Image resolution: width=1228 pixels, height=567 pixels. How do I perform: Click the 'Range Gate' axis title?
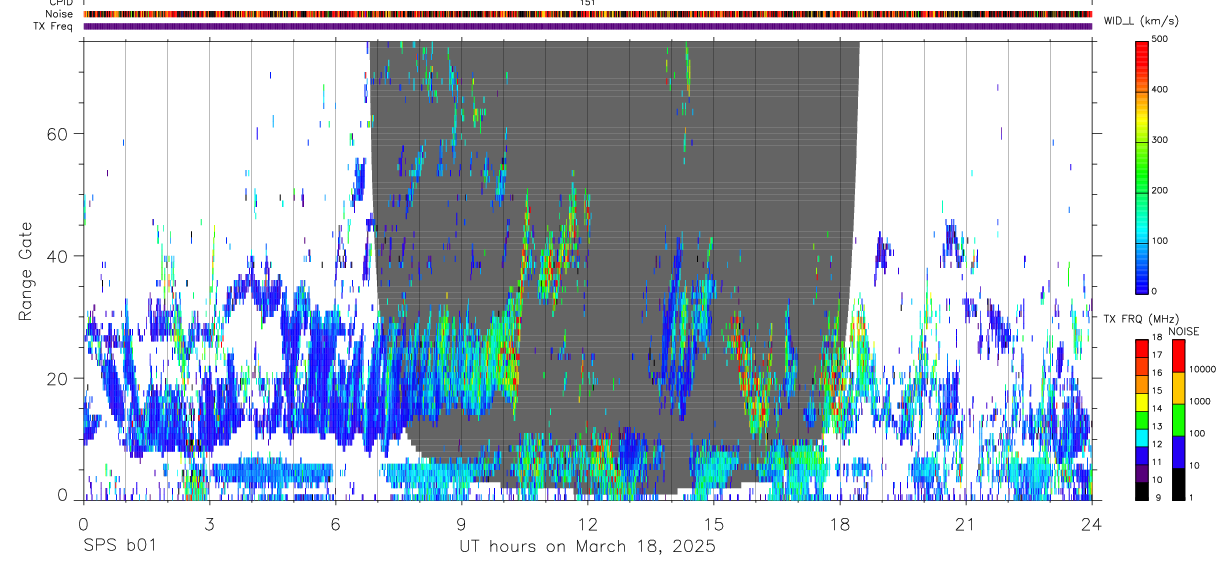click(25, 271)
